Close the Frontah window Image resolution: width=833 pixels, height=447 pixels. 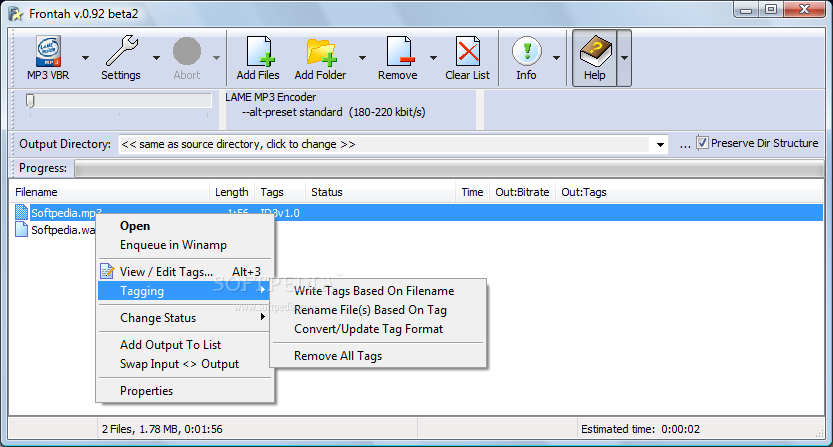tap(804, 10)
